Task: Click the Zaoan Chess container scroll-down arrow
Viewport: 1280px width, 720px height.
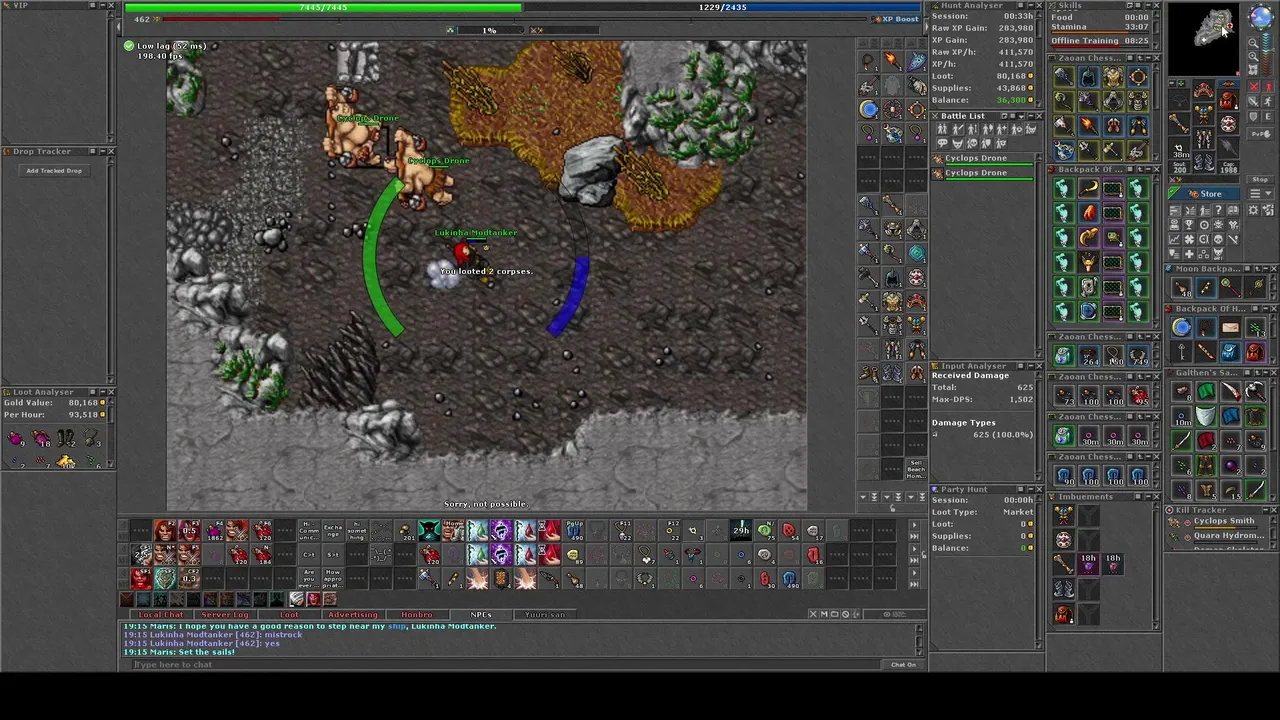Action: click(x=1155, y=155)
